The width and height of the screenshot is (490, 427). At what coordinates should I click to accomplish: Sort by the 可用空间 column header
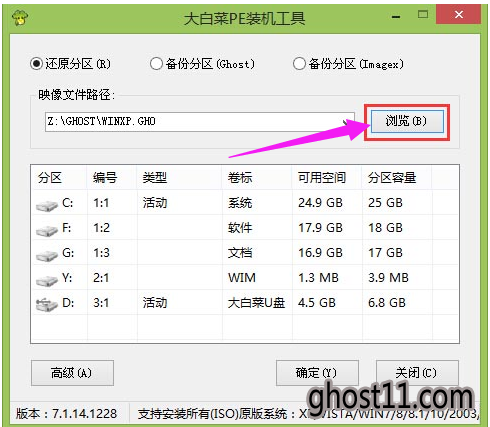coord(327,178)
